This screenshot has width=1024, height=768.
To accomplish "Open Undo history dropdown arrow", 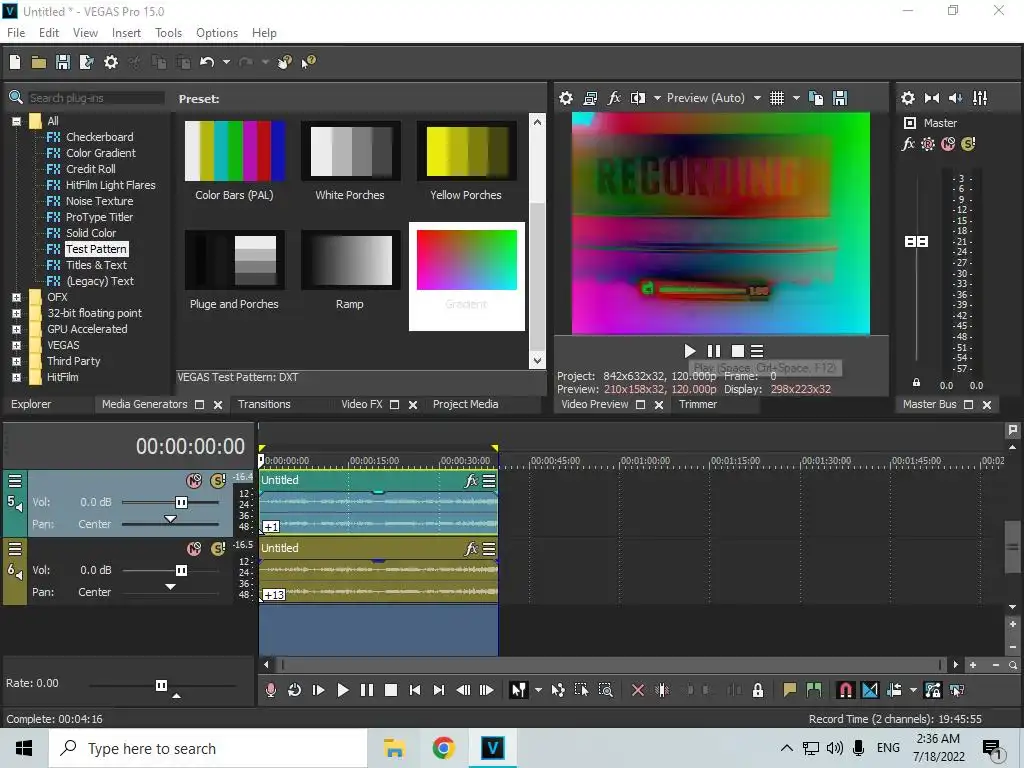I will tap(226, 62).
